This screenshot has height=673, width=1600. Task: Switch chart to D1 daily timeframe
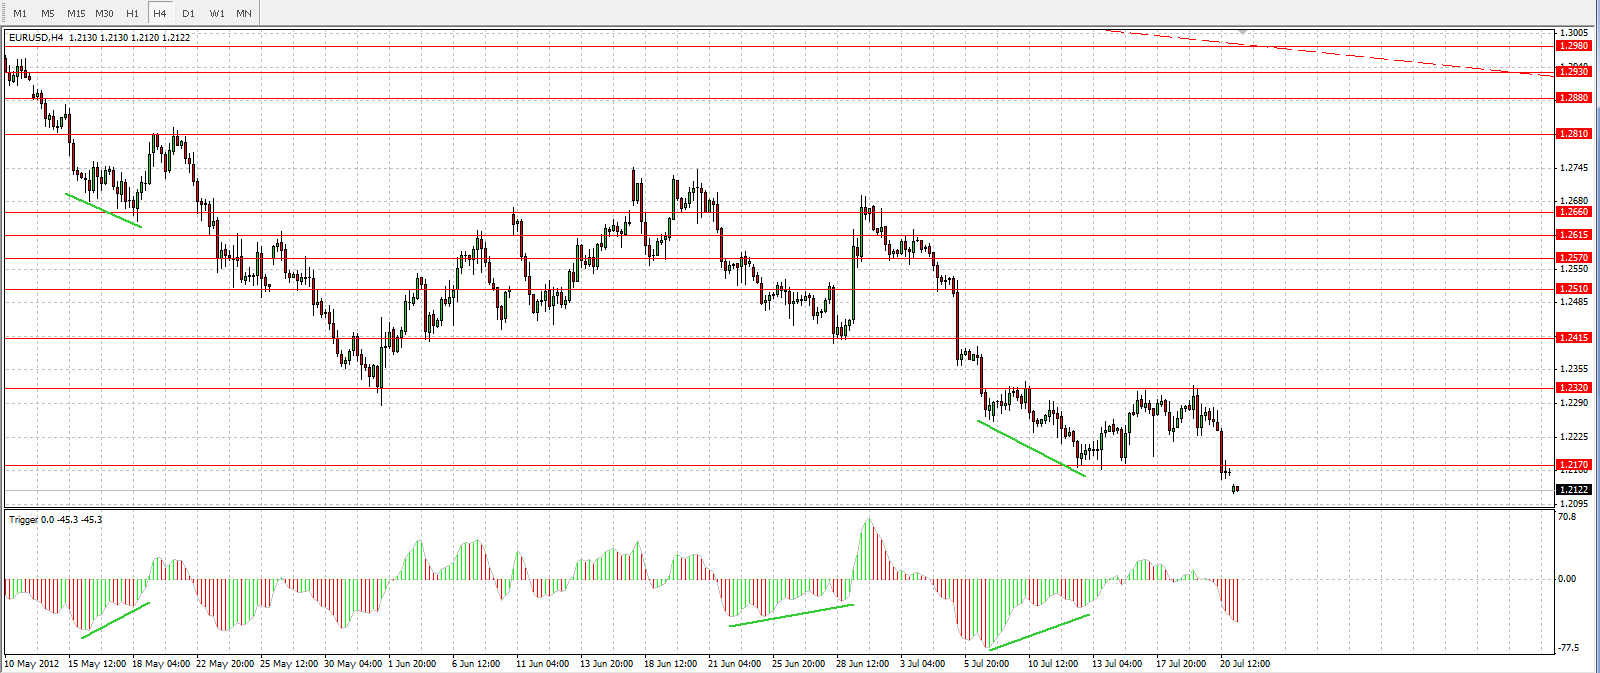coord(188,13)
